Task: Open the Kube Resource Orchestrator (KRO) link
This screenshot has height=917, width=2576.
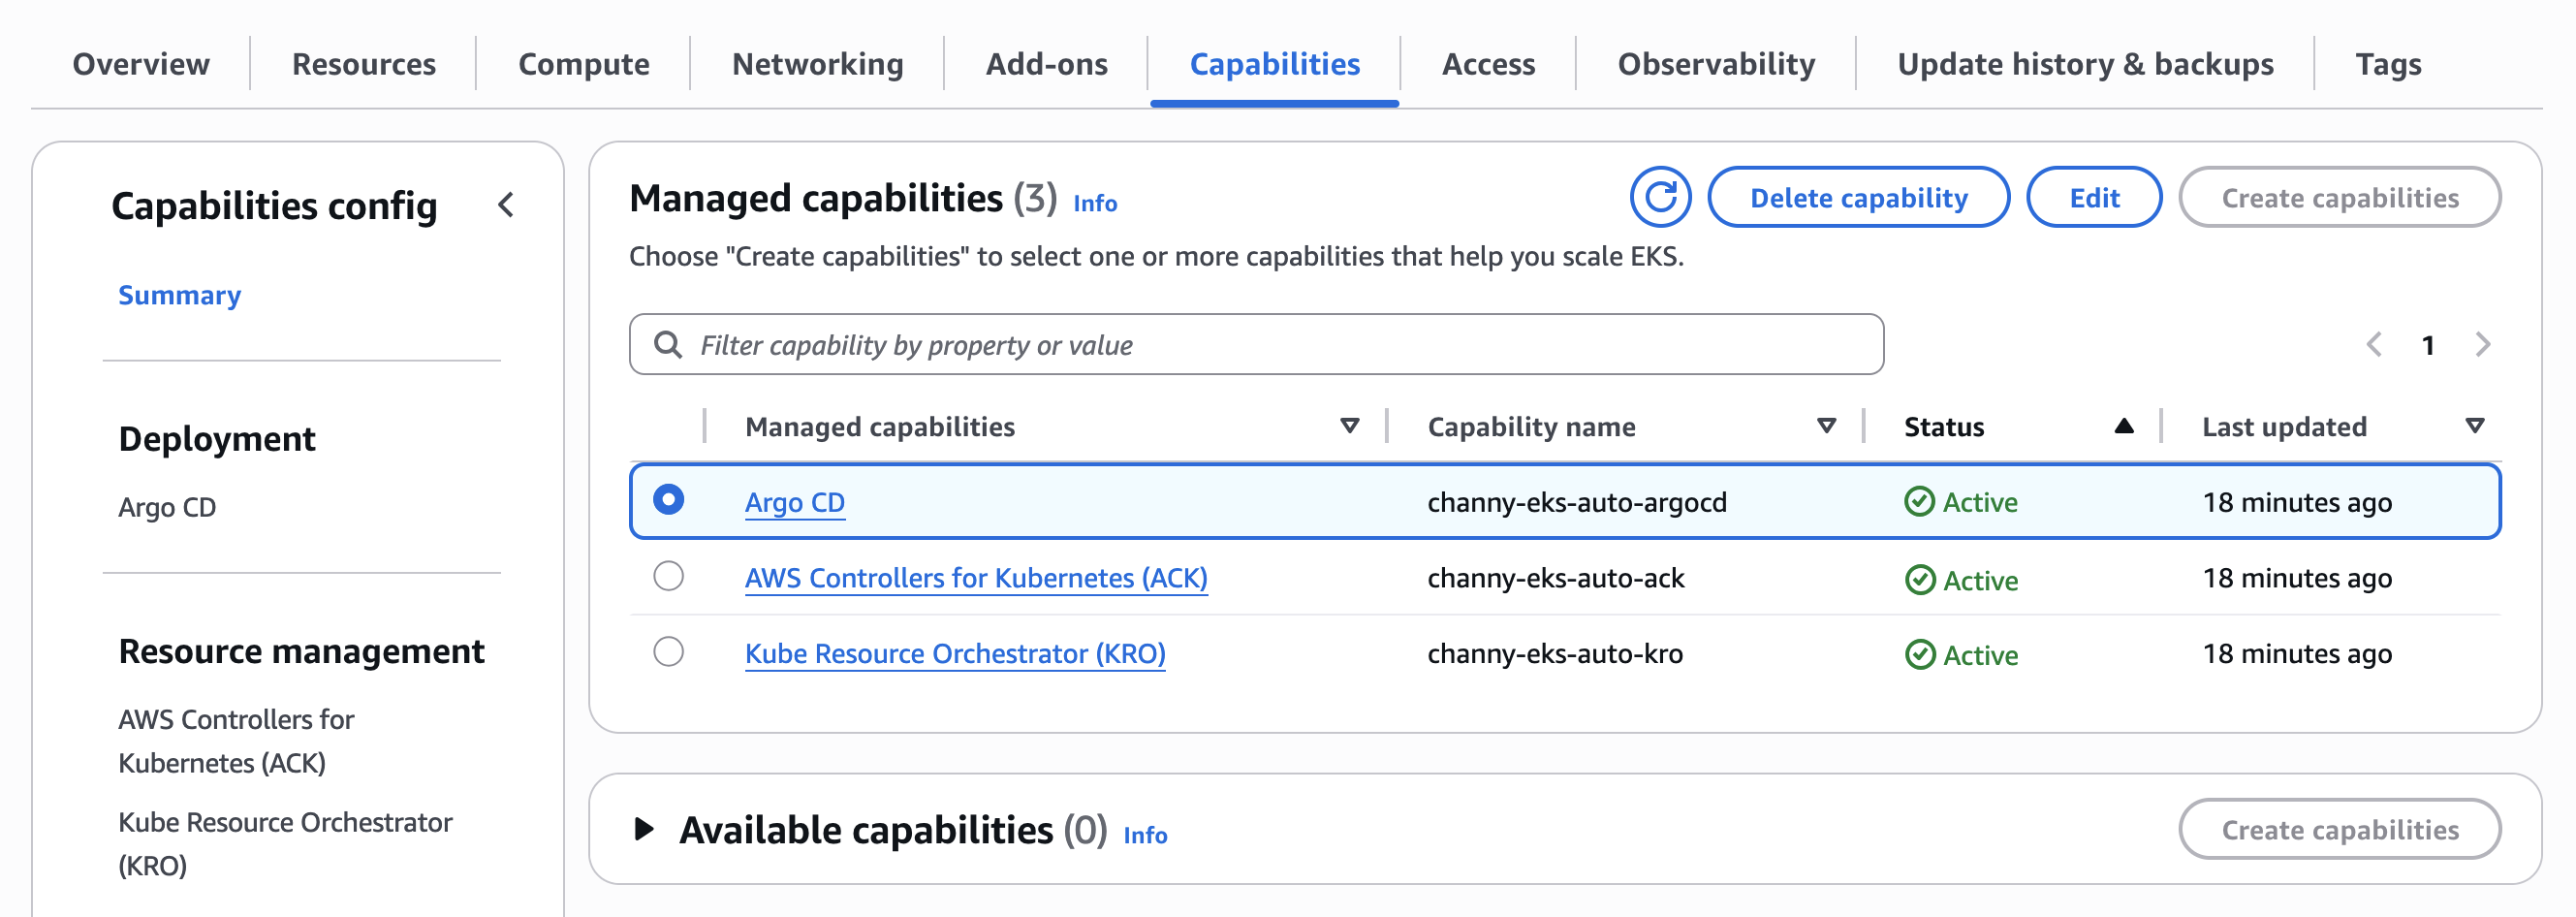Action: tap(955, 653)
